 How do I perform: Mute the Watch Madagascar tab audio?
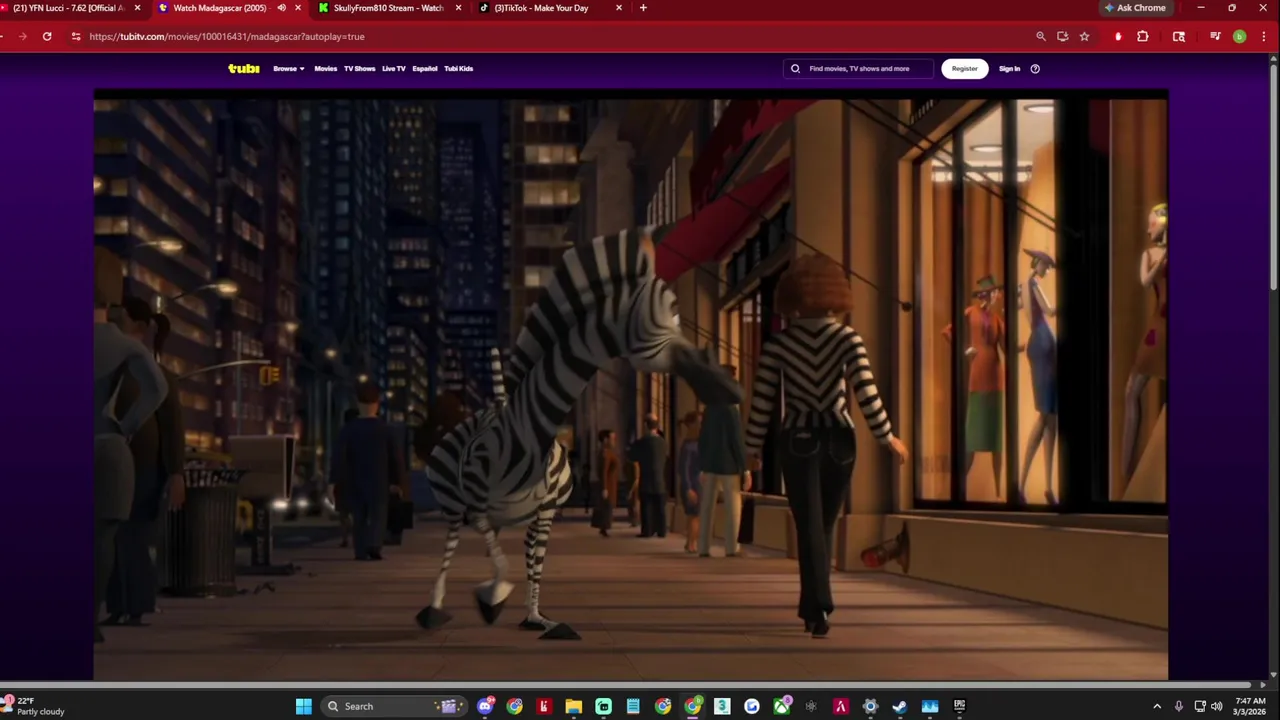[281, 8]
